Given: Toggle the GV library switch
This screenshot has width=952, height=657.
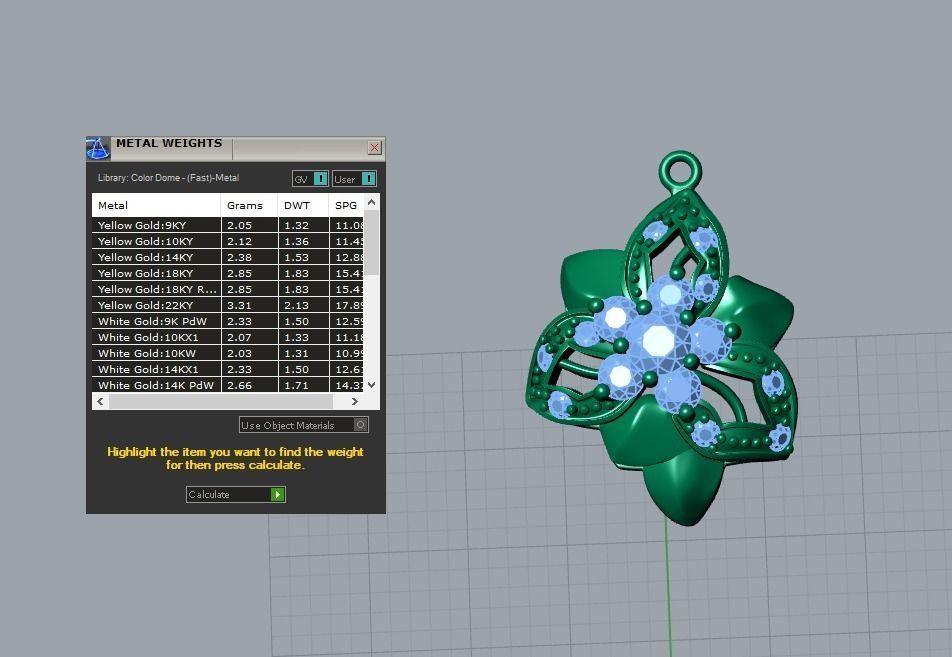Looking at the screenshot, I should 310,179.
